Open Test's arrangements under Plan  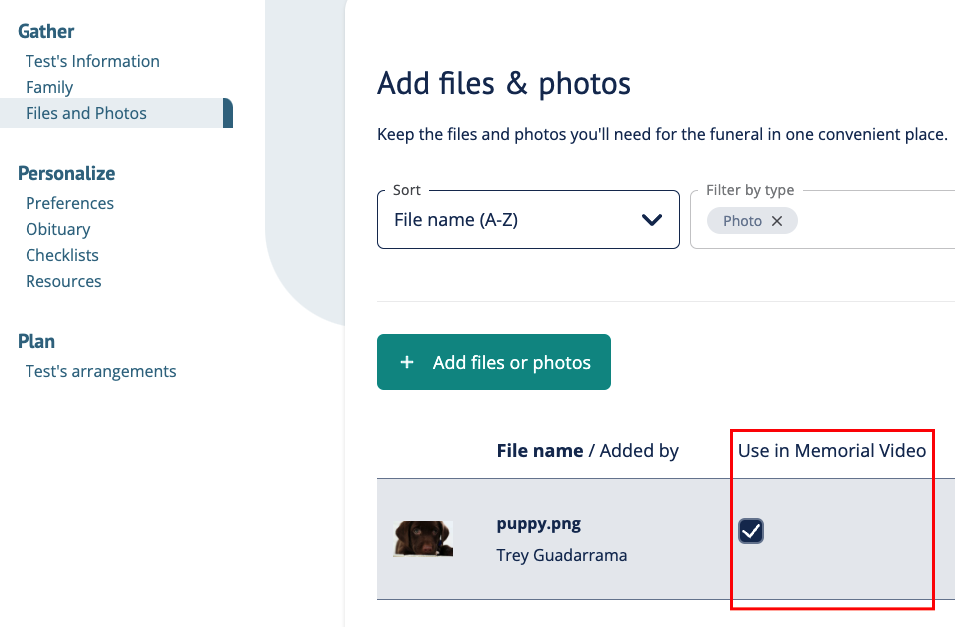(101, 371)
